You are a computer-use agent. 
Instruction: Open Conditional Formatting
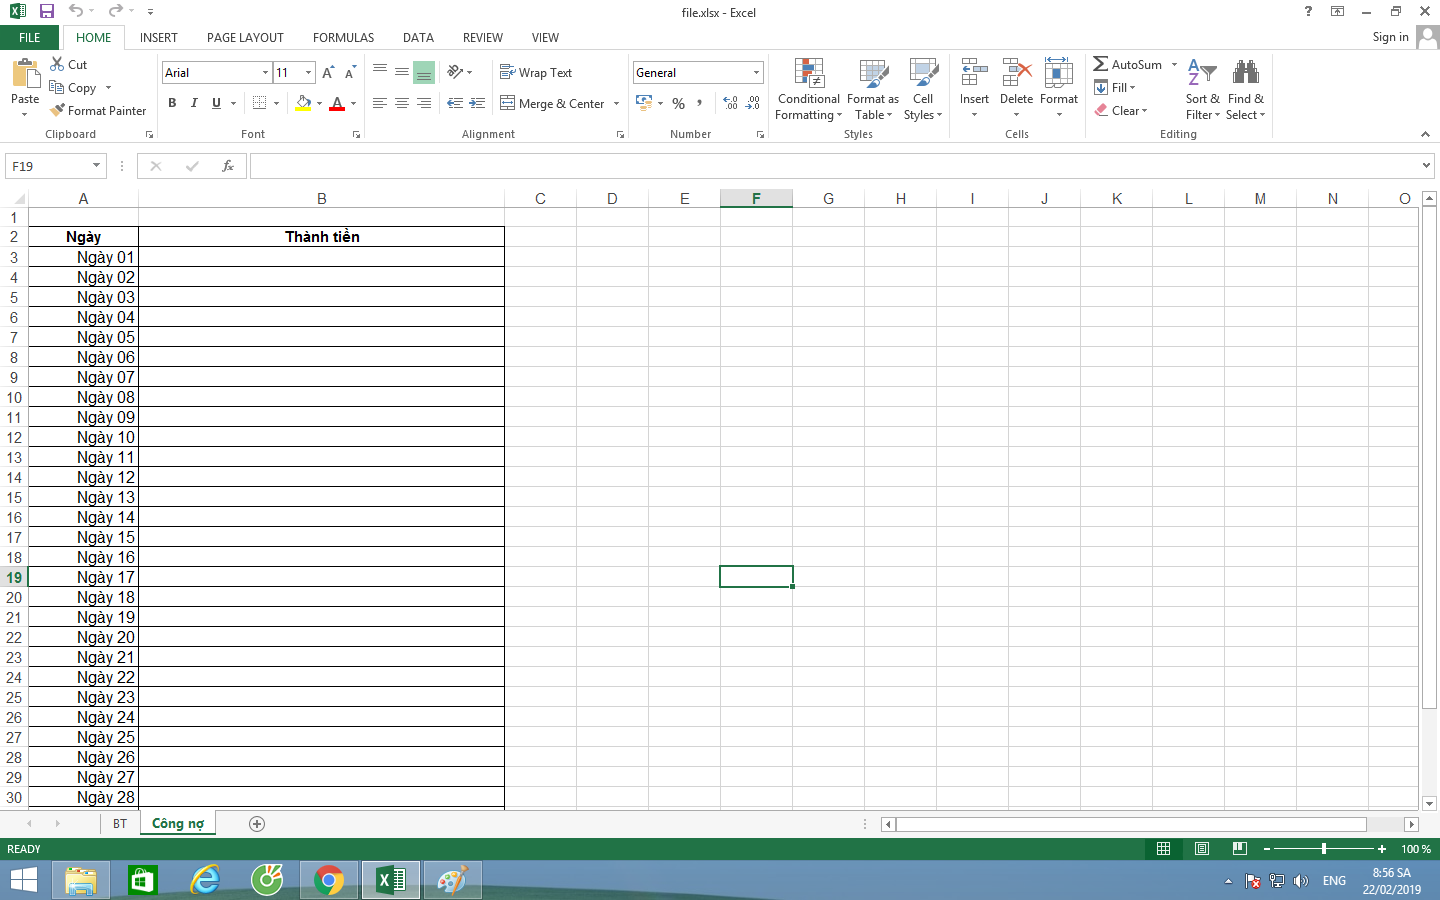808,89
